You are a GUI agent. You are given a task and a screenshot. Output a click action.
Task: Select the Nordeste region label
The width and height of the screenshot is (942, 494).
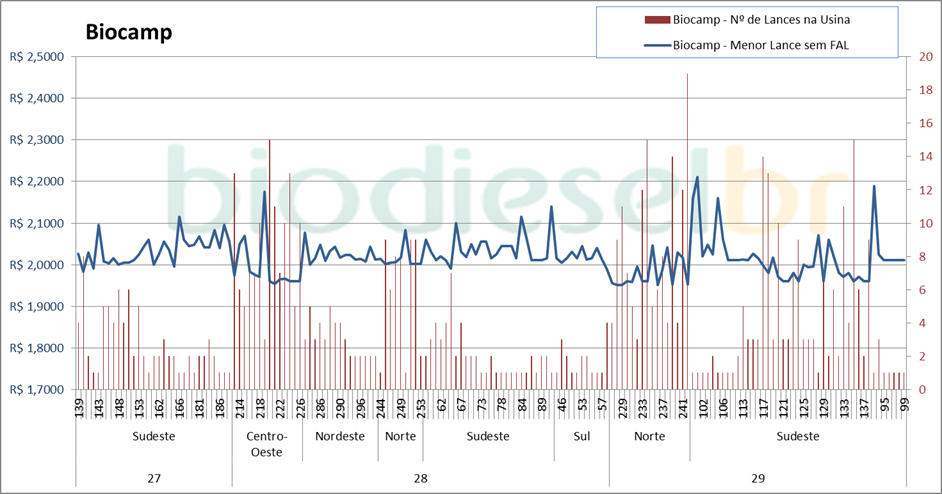click(339, 437)
